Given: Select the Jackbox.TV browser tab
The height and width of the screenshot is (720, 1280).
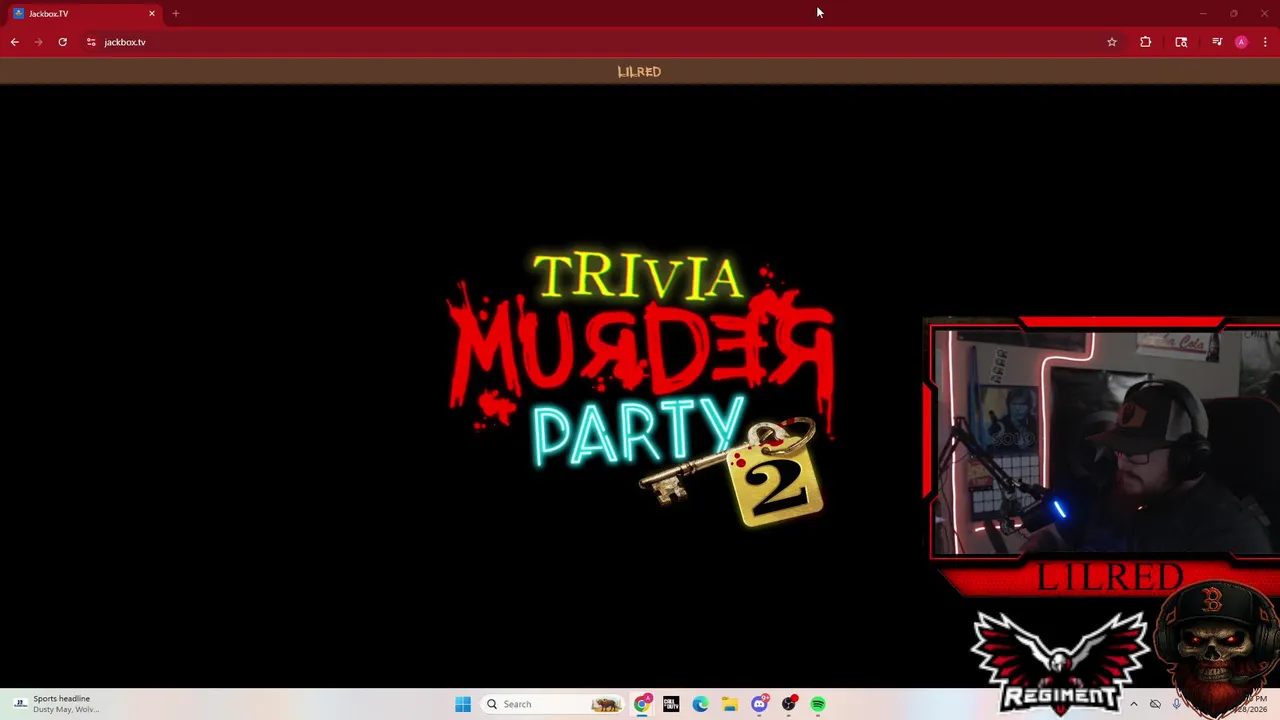Looking at the screenshot, I should tap(85, 14).
